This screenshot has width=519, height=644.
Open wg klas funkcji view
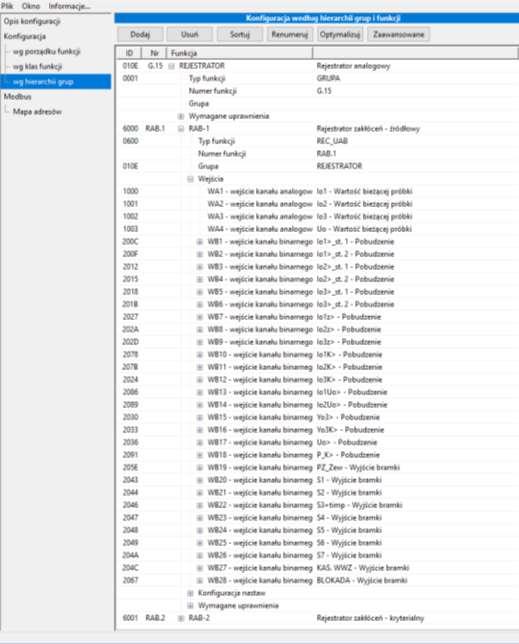[x=37, y=67]
